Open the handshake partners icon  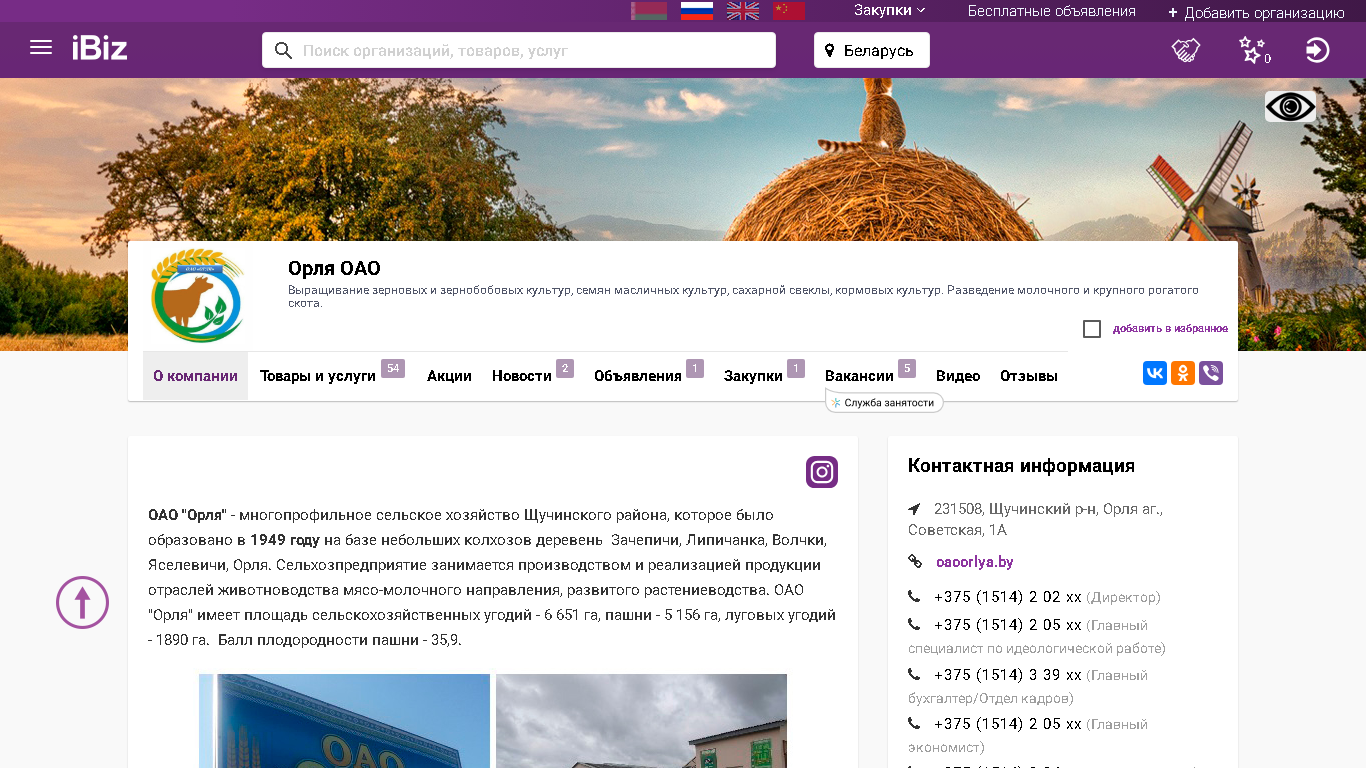(1186, 50)
